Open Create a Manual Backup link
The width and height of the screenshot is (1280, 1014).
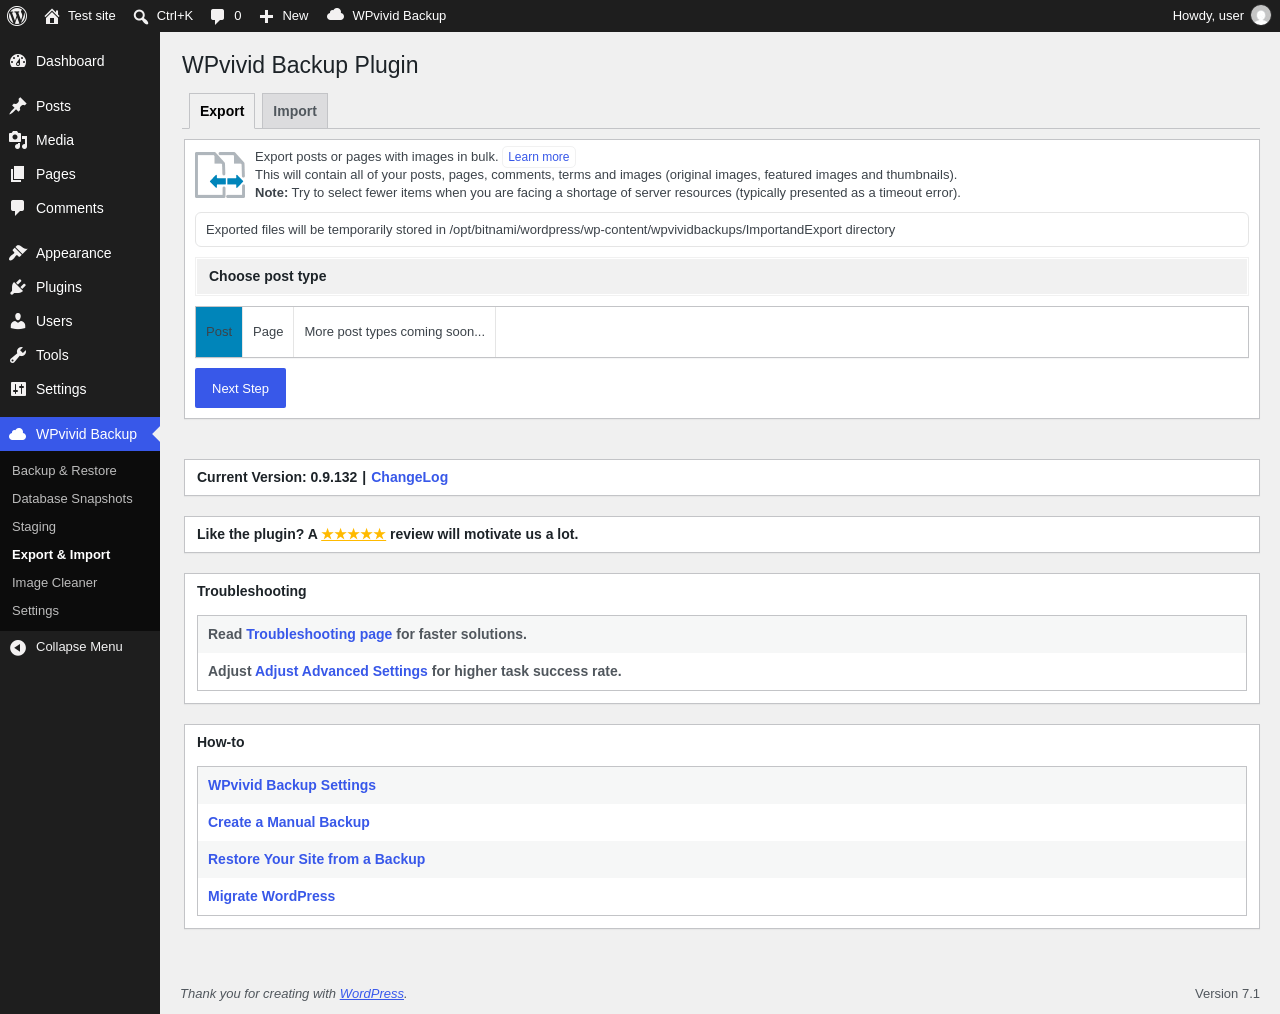pos(289,822)
